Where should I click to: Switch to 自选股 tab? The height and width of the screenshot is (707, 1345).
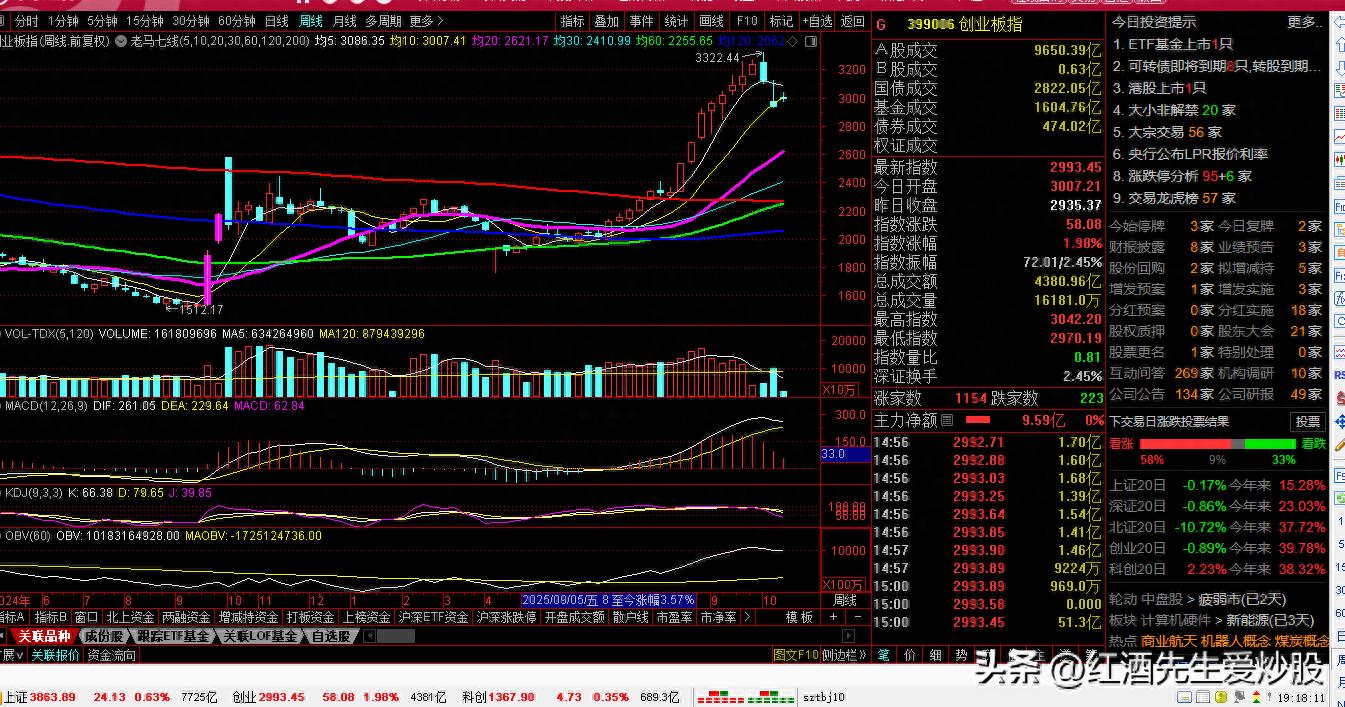(x=331, y=636)
